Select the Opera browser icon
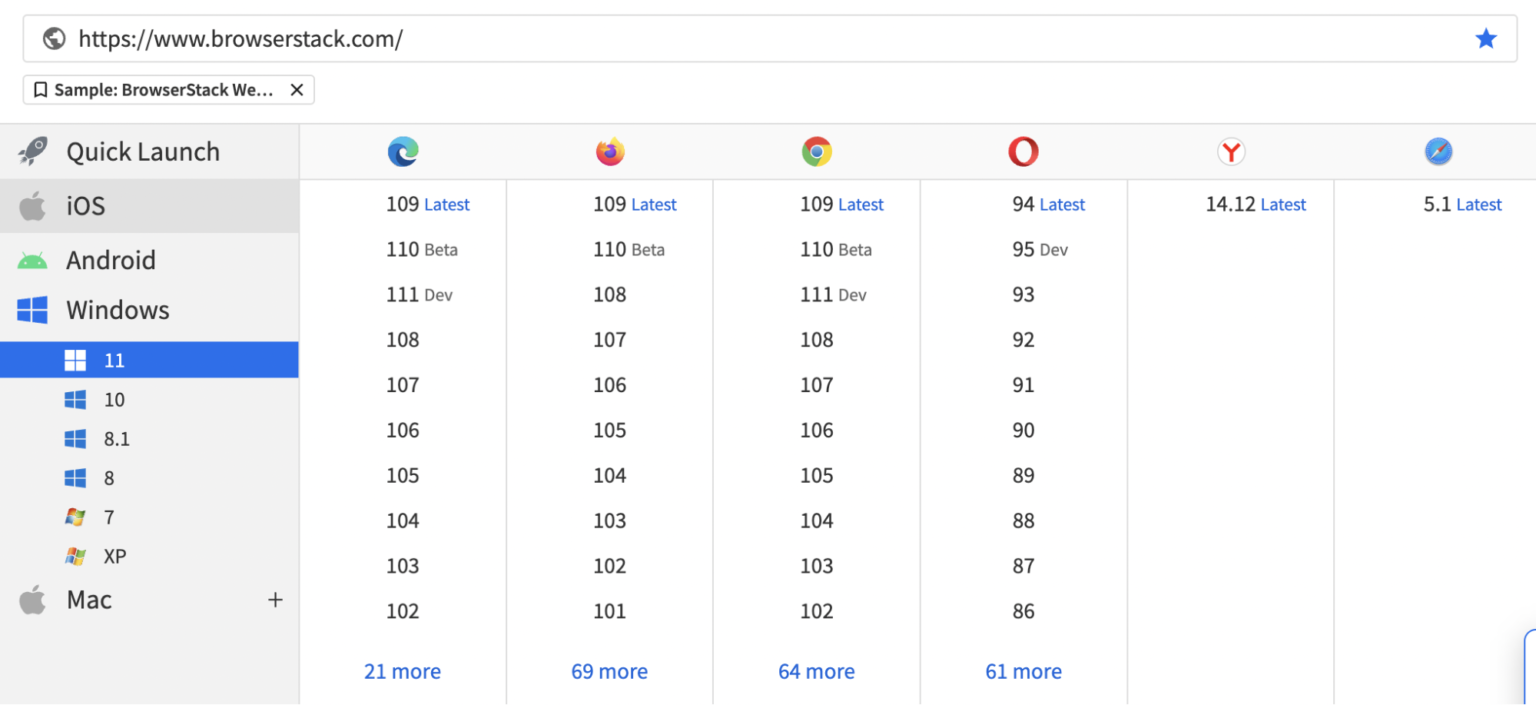 pos(1023,151)
